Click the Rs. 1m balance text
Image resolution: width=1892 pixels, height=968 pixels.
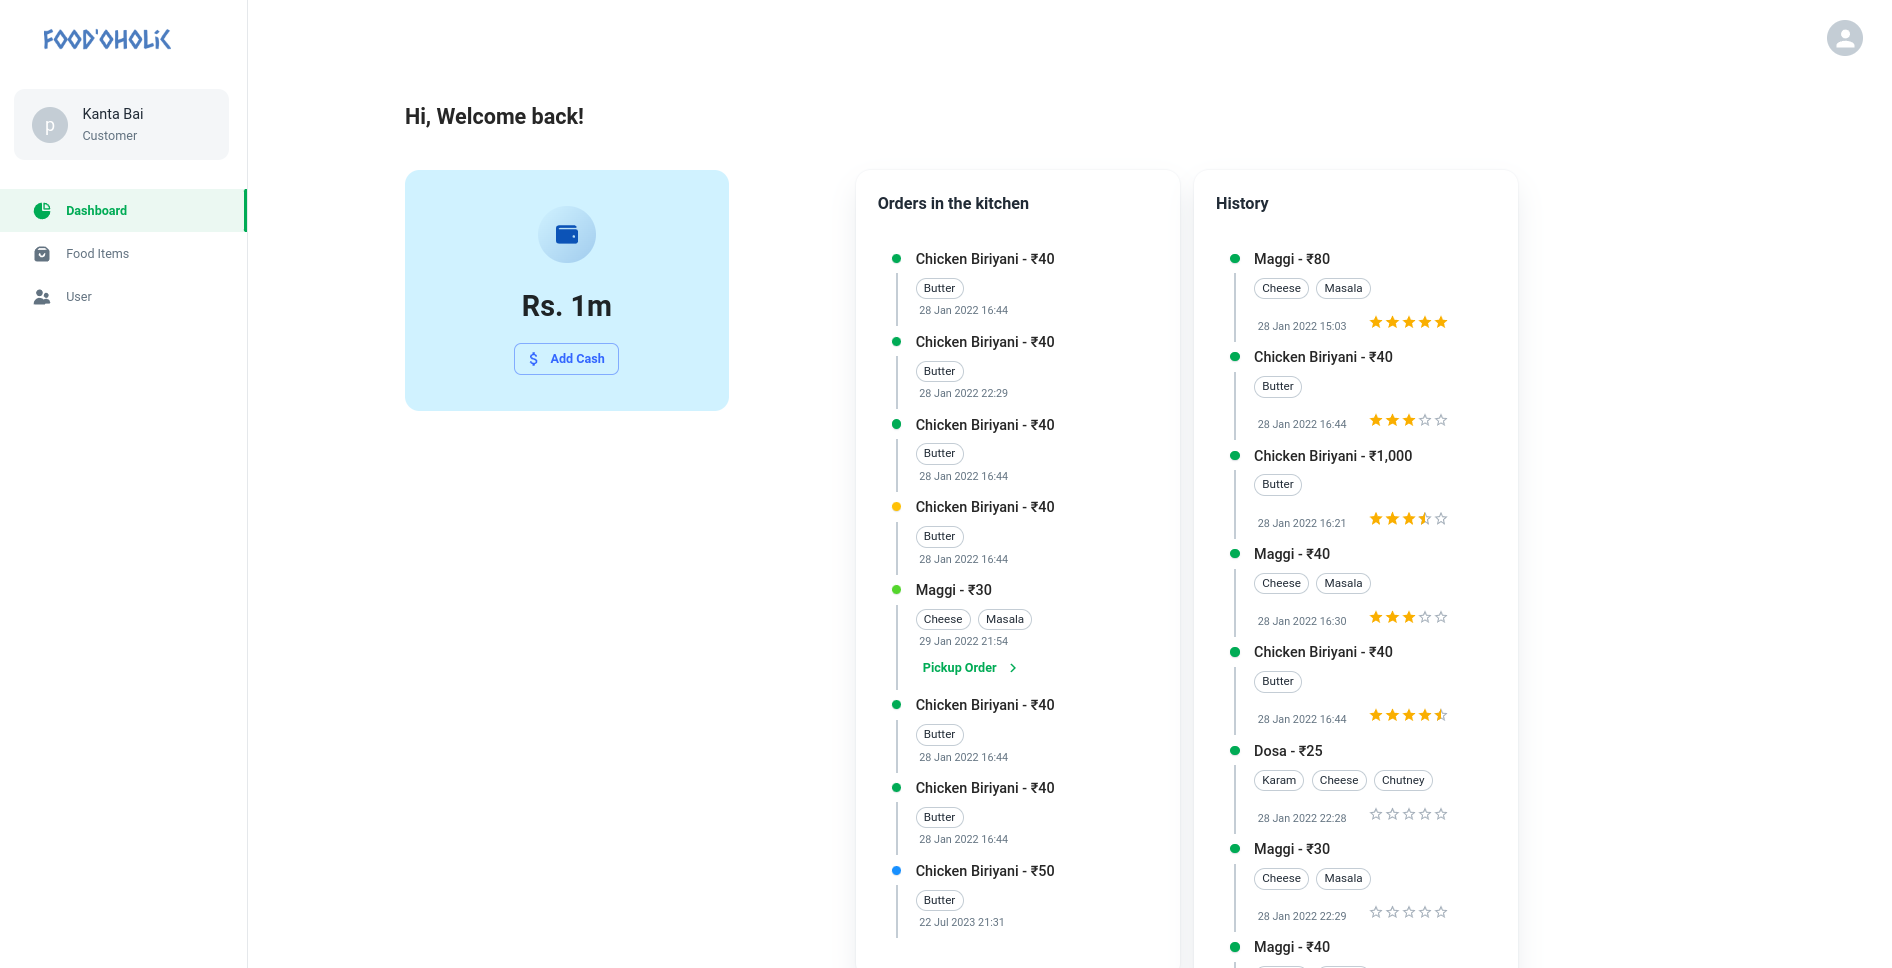point(567,306)
